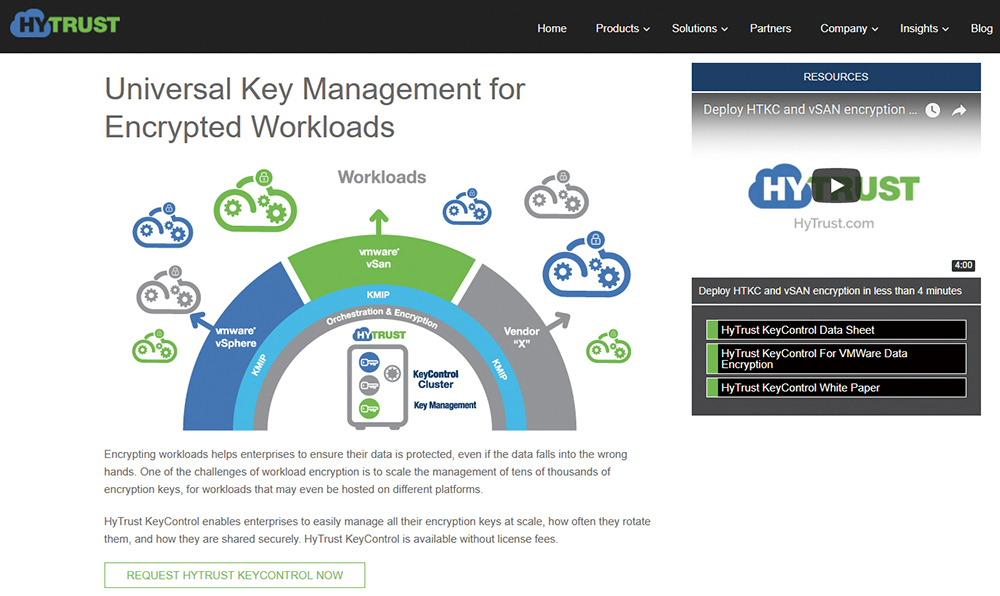
Task: Open HyTrust KeyControl White Paper link
Action: [x=836, y=388]
